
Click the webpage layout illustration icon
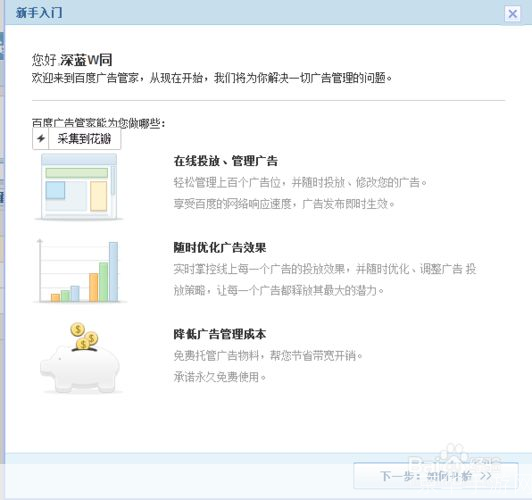(x=79, y=186)
